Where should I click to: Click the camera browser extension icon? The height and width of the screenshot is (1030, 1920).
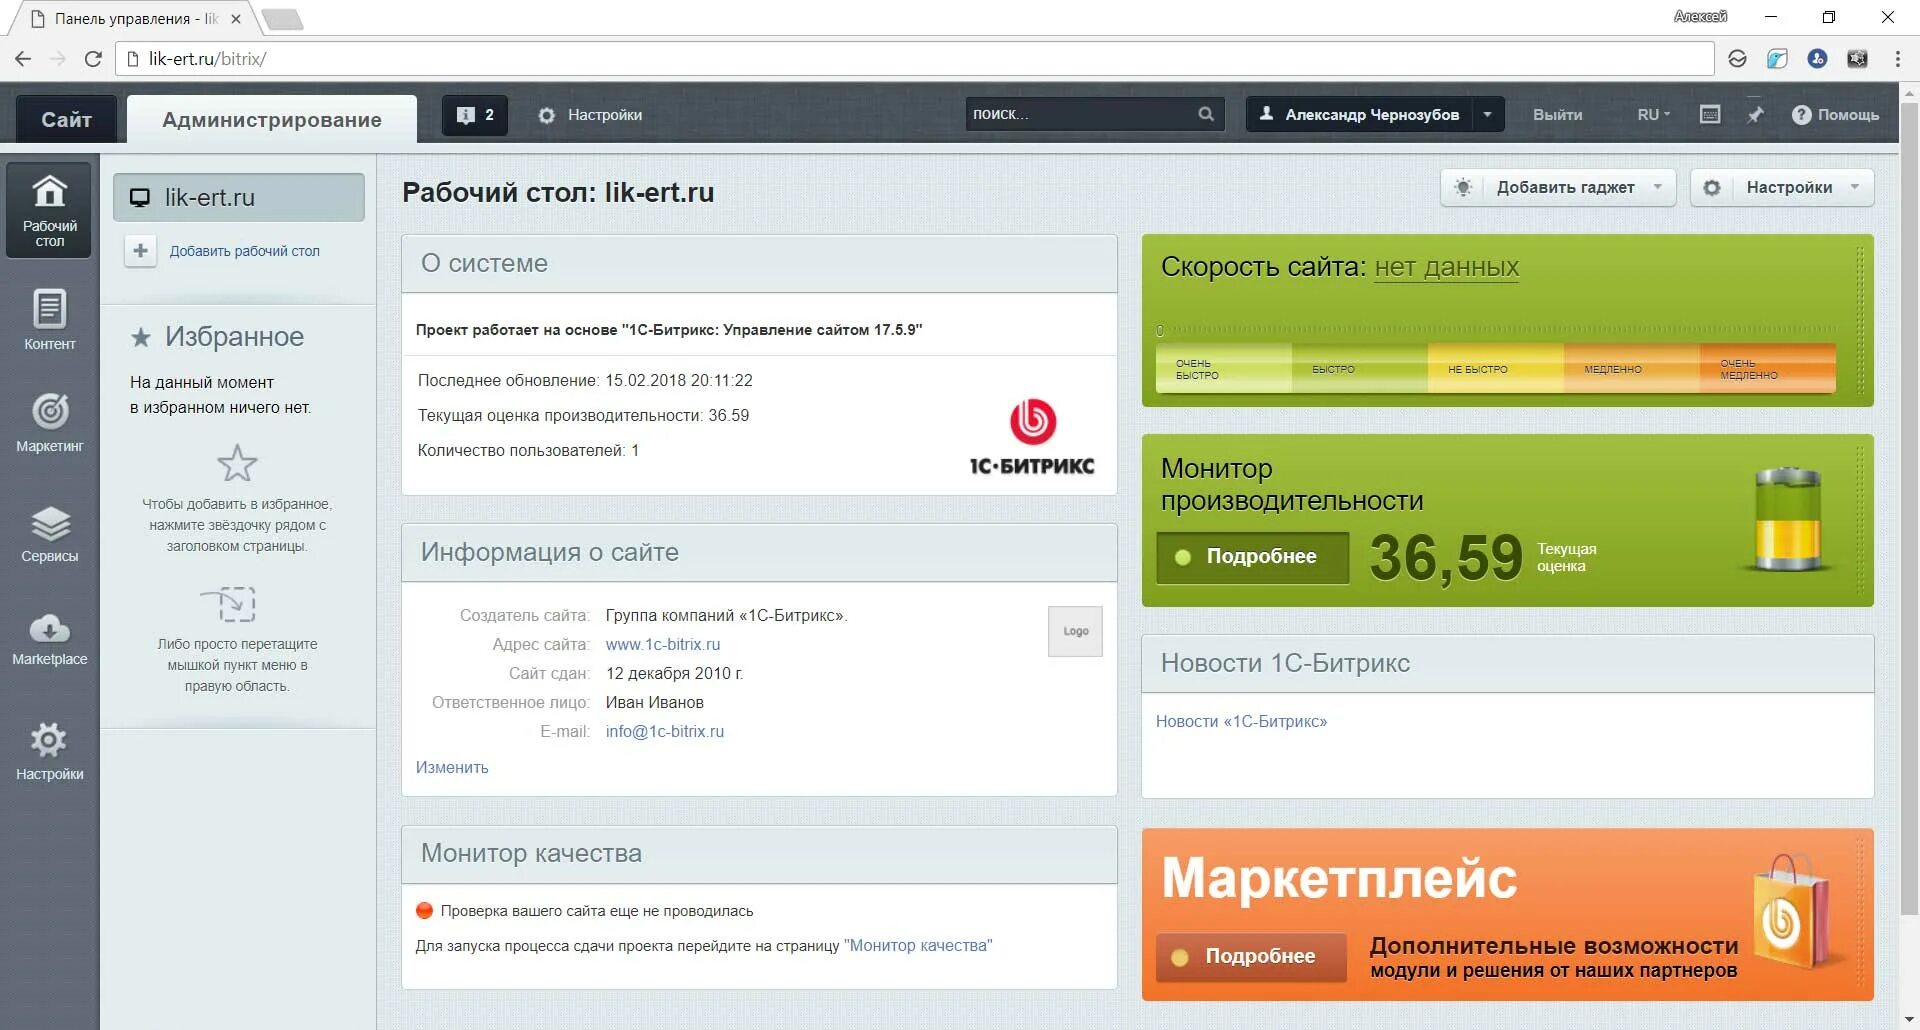pyautogui.click(x=1857, y=59)
